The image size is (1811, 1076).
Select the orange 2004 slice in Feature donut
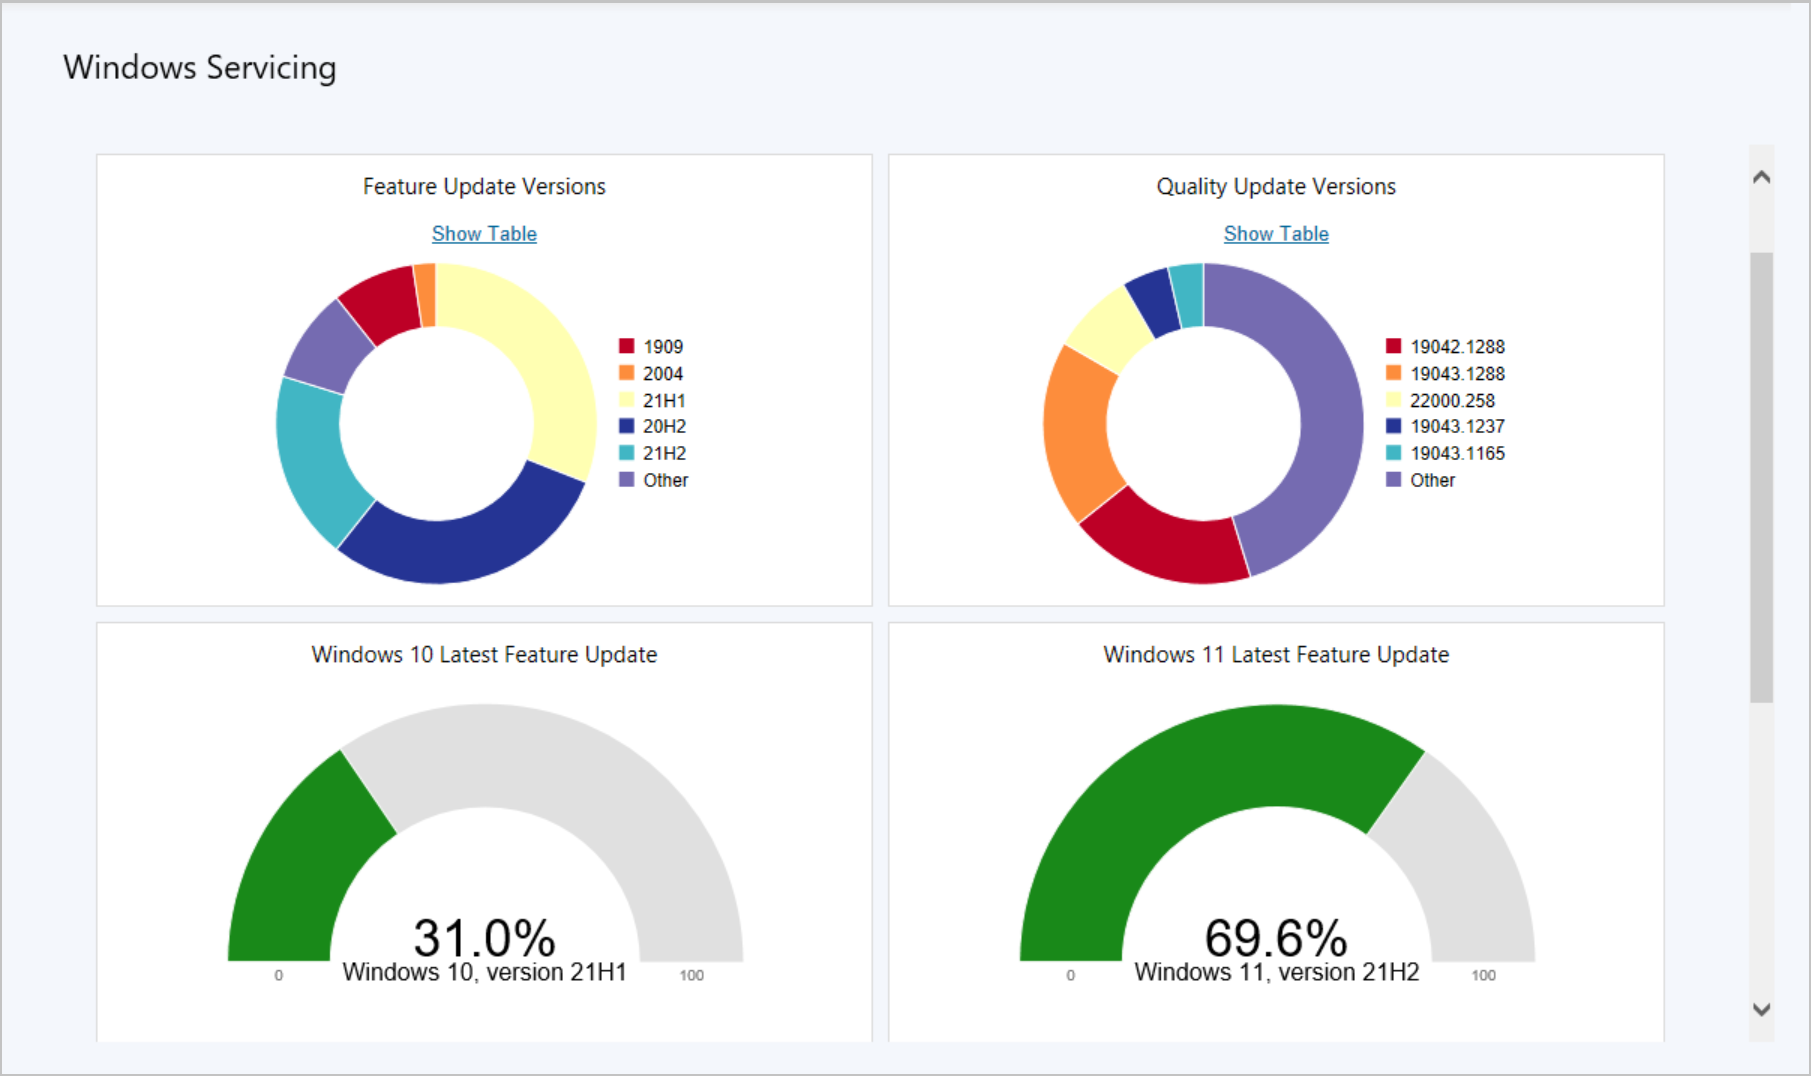pos(425,295)
